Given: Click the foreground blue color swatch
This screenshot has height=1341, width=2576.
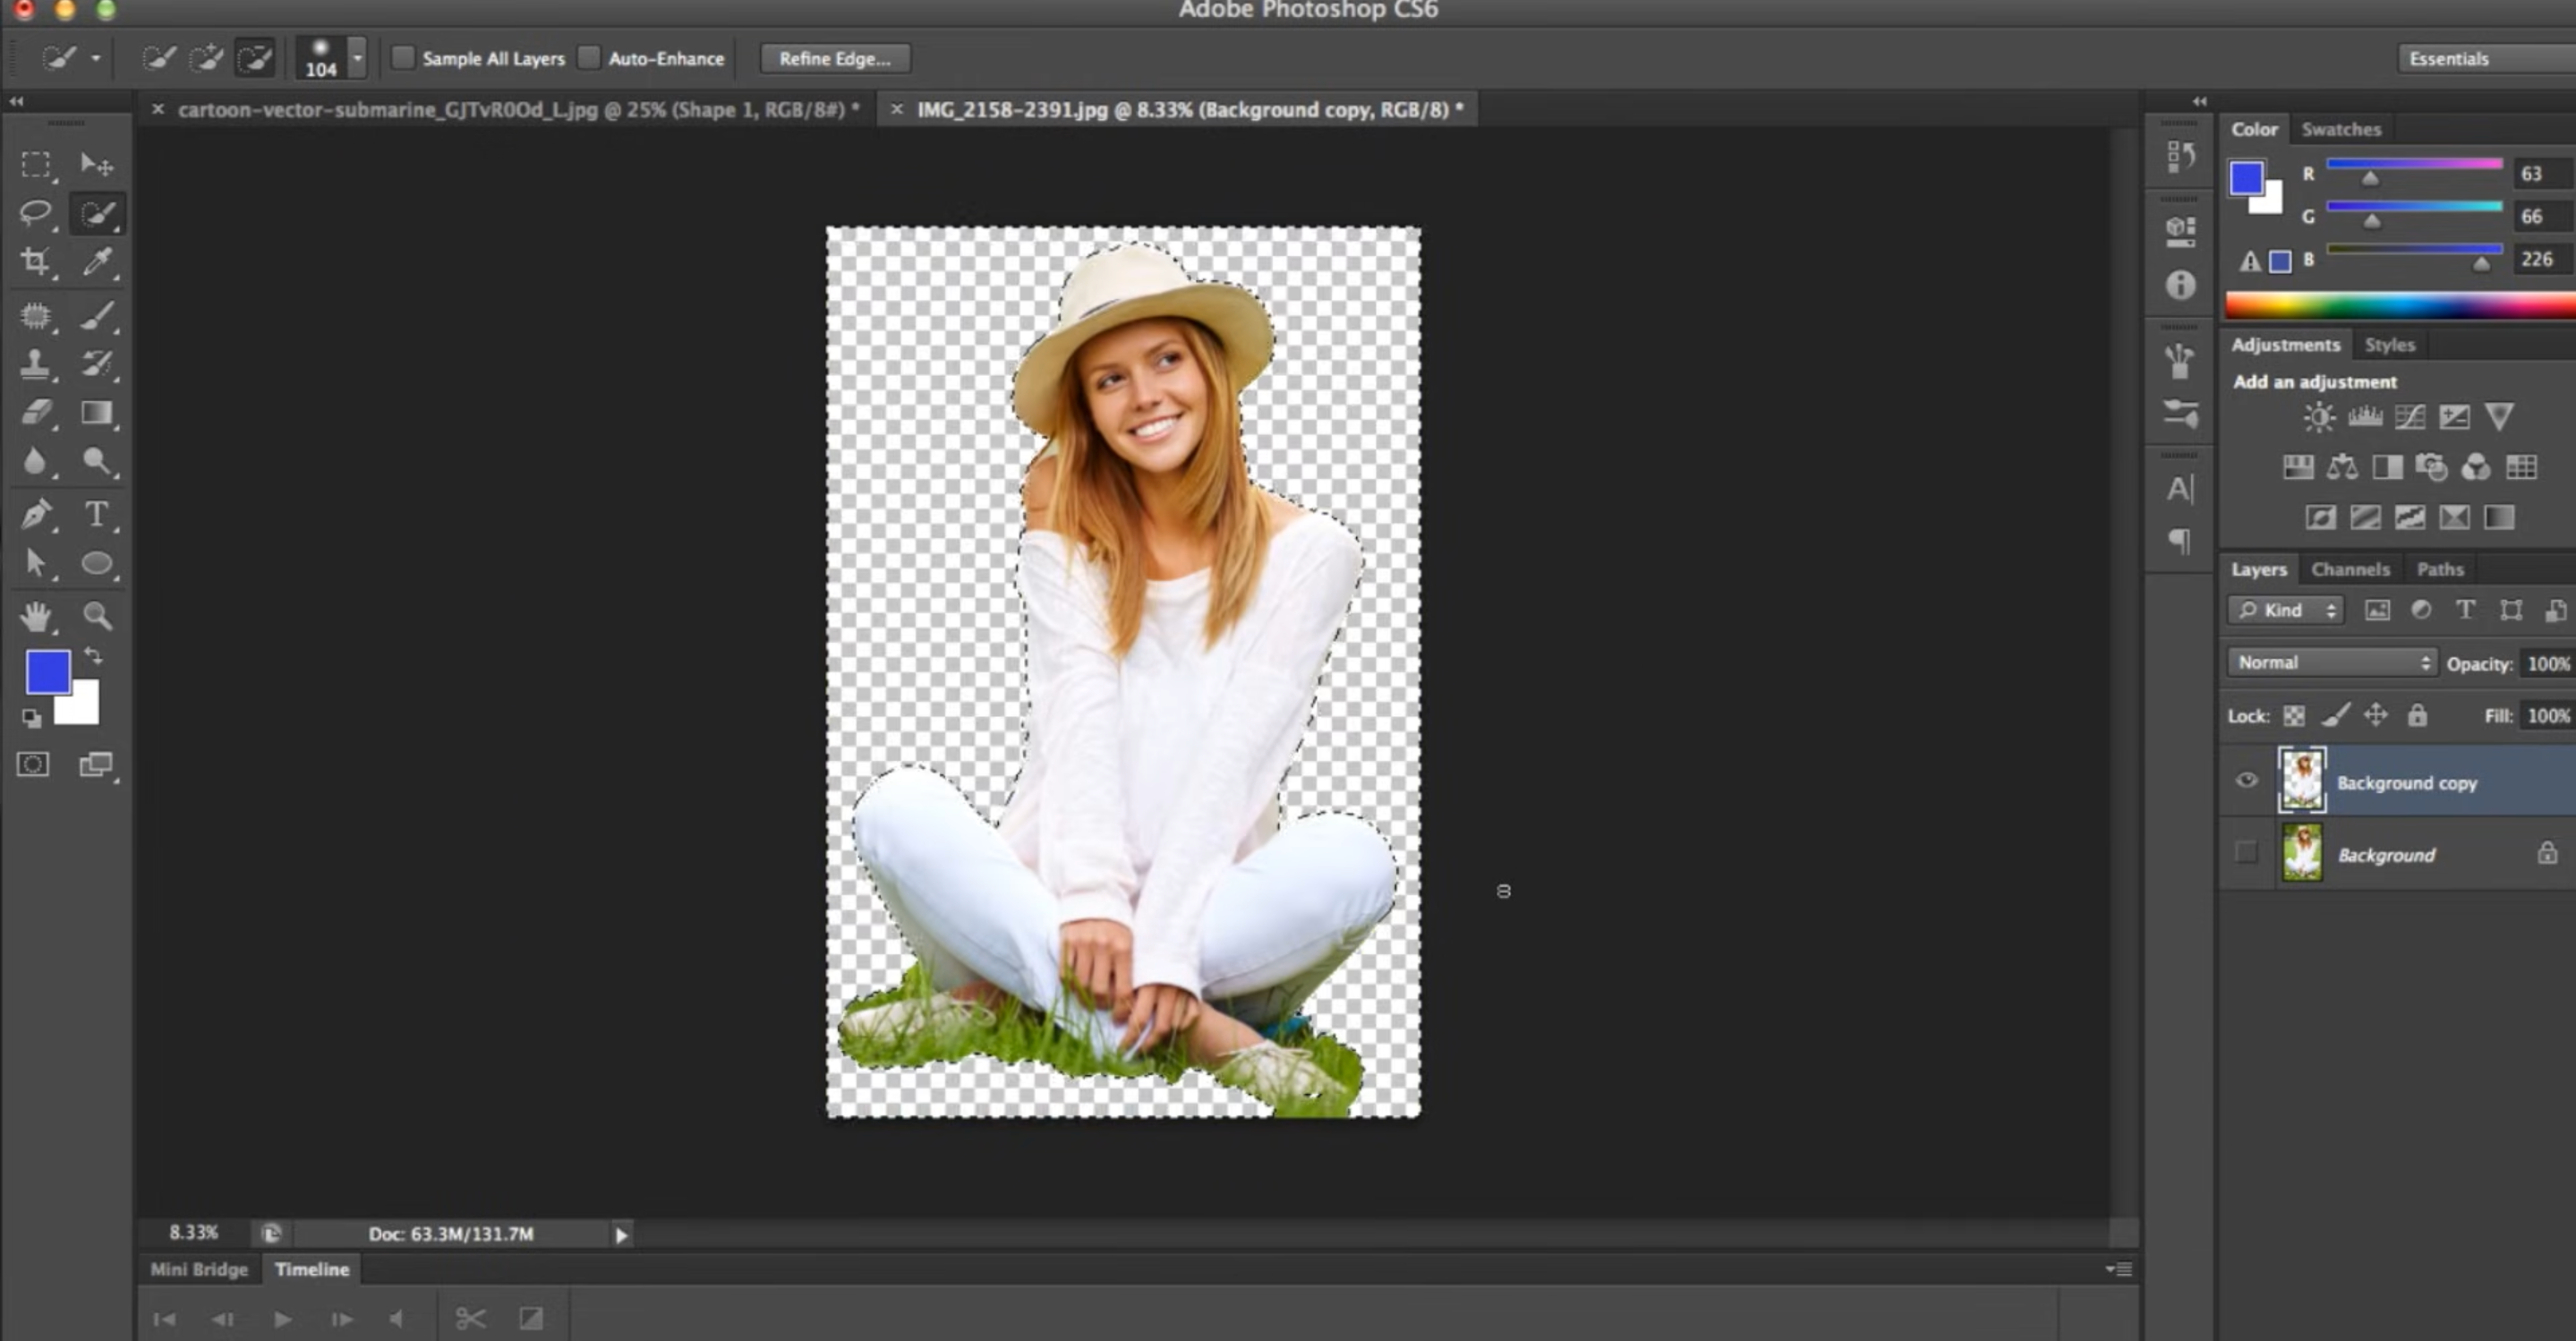Looking at the screenshot, I should point(48,672).
